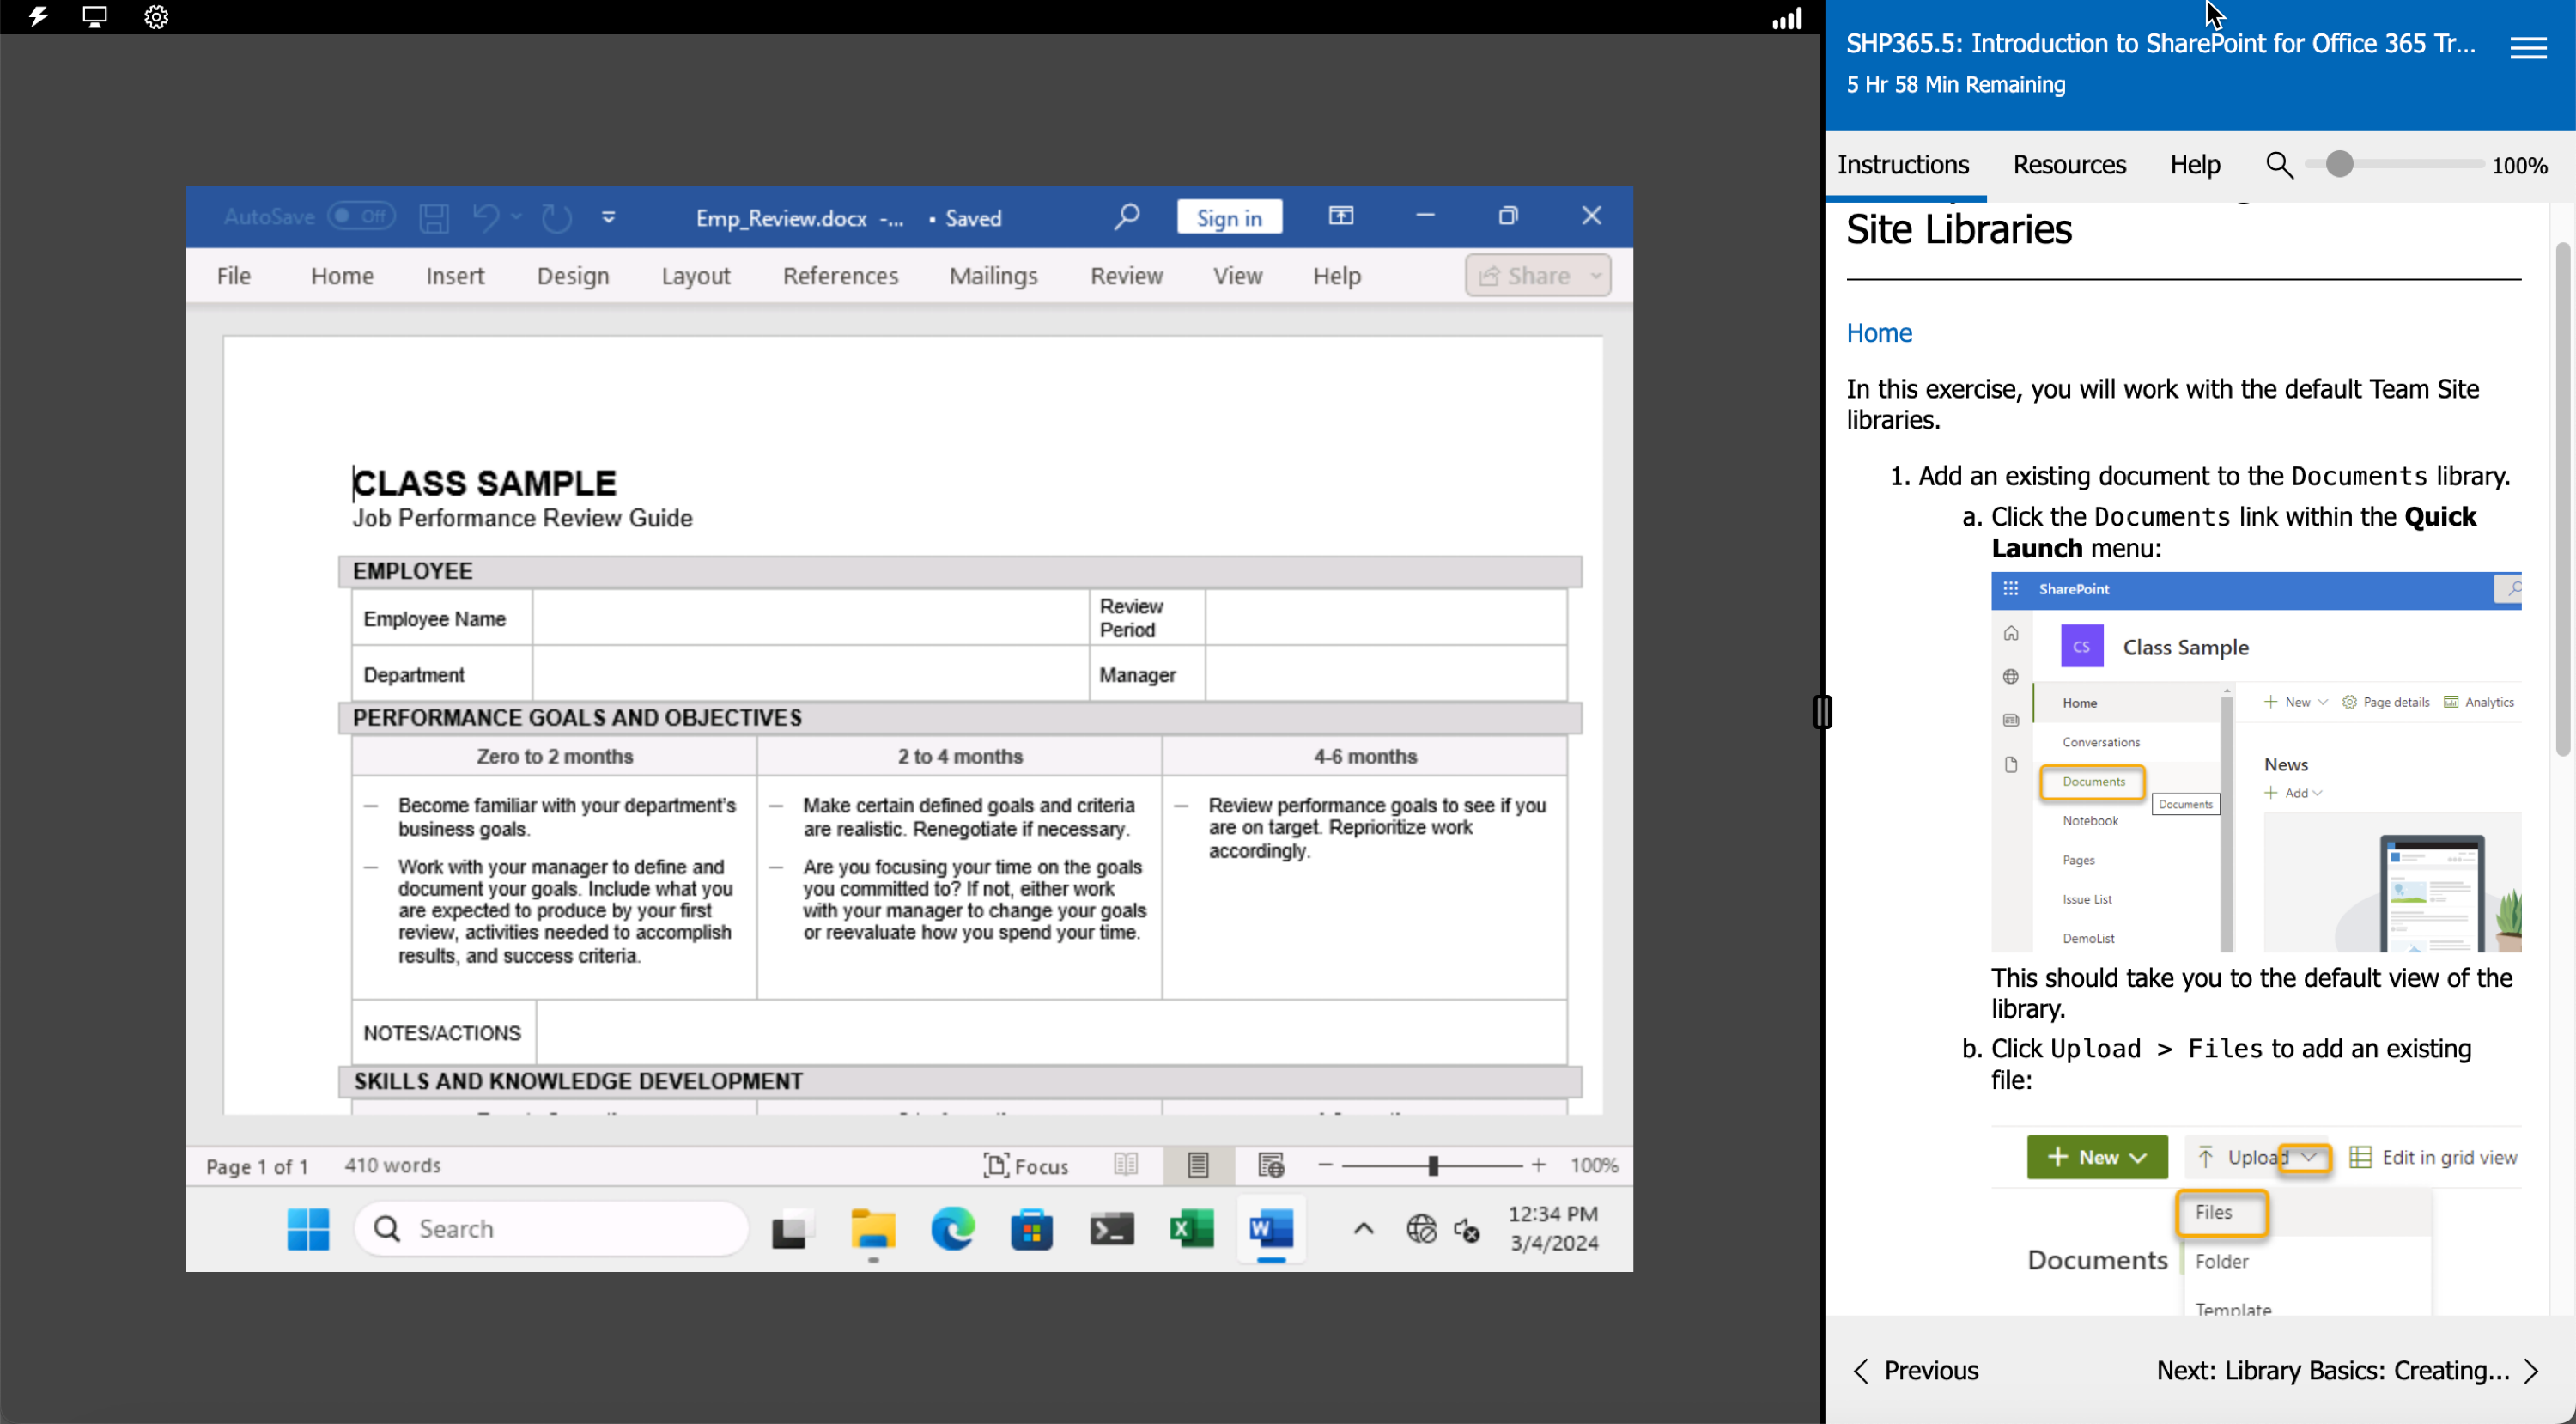The height and width of the screenshot is (1424, 2576).
Task: Open Microsoft Store from the taskbar
Action: click(1031, 1229)
